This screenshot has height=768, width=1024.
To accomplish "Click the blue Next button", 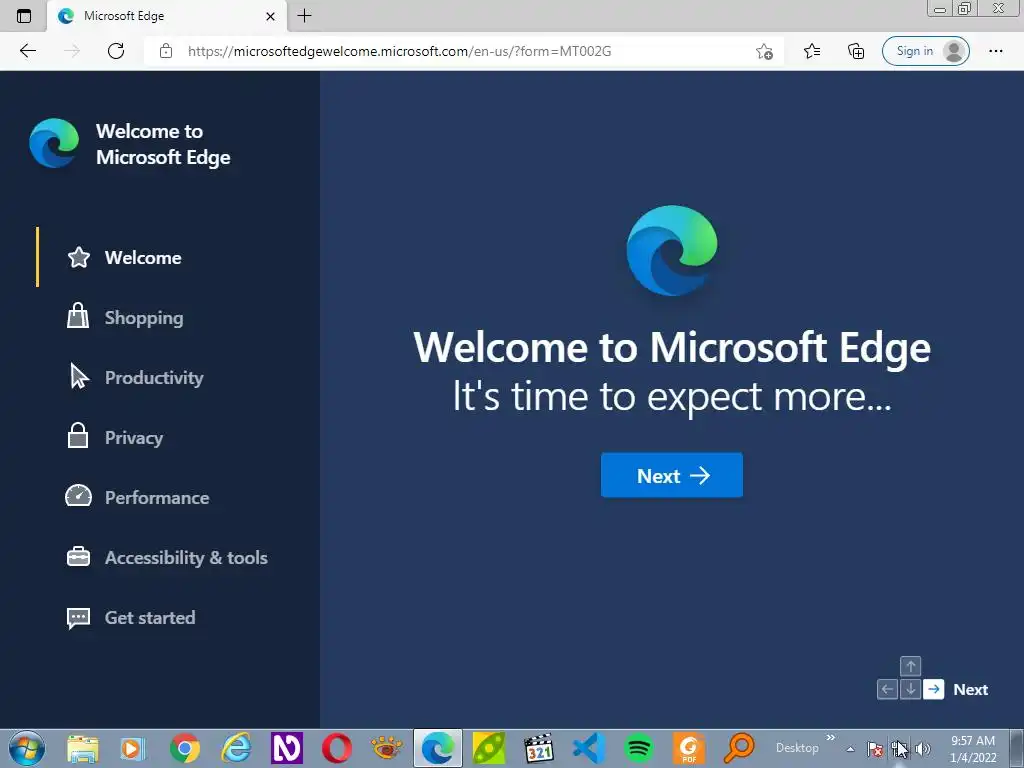I will tap(671, 475).
